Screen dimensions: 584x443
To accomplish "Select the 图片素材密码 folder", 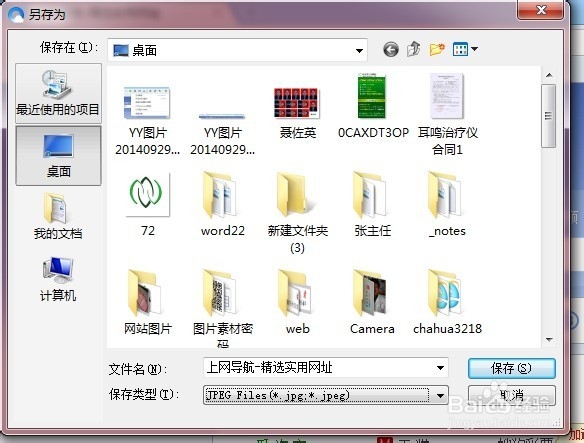I will pos(222,307).
